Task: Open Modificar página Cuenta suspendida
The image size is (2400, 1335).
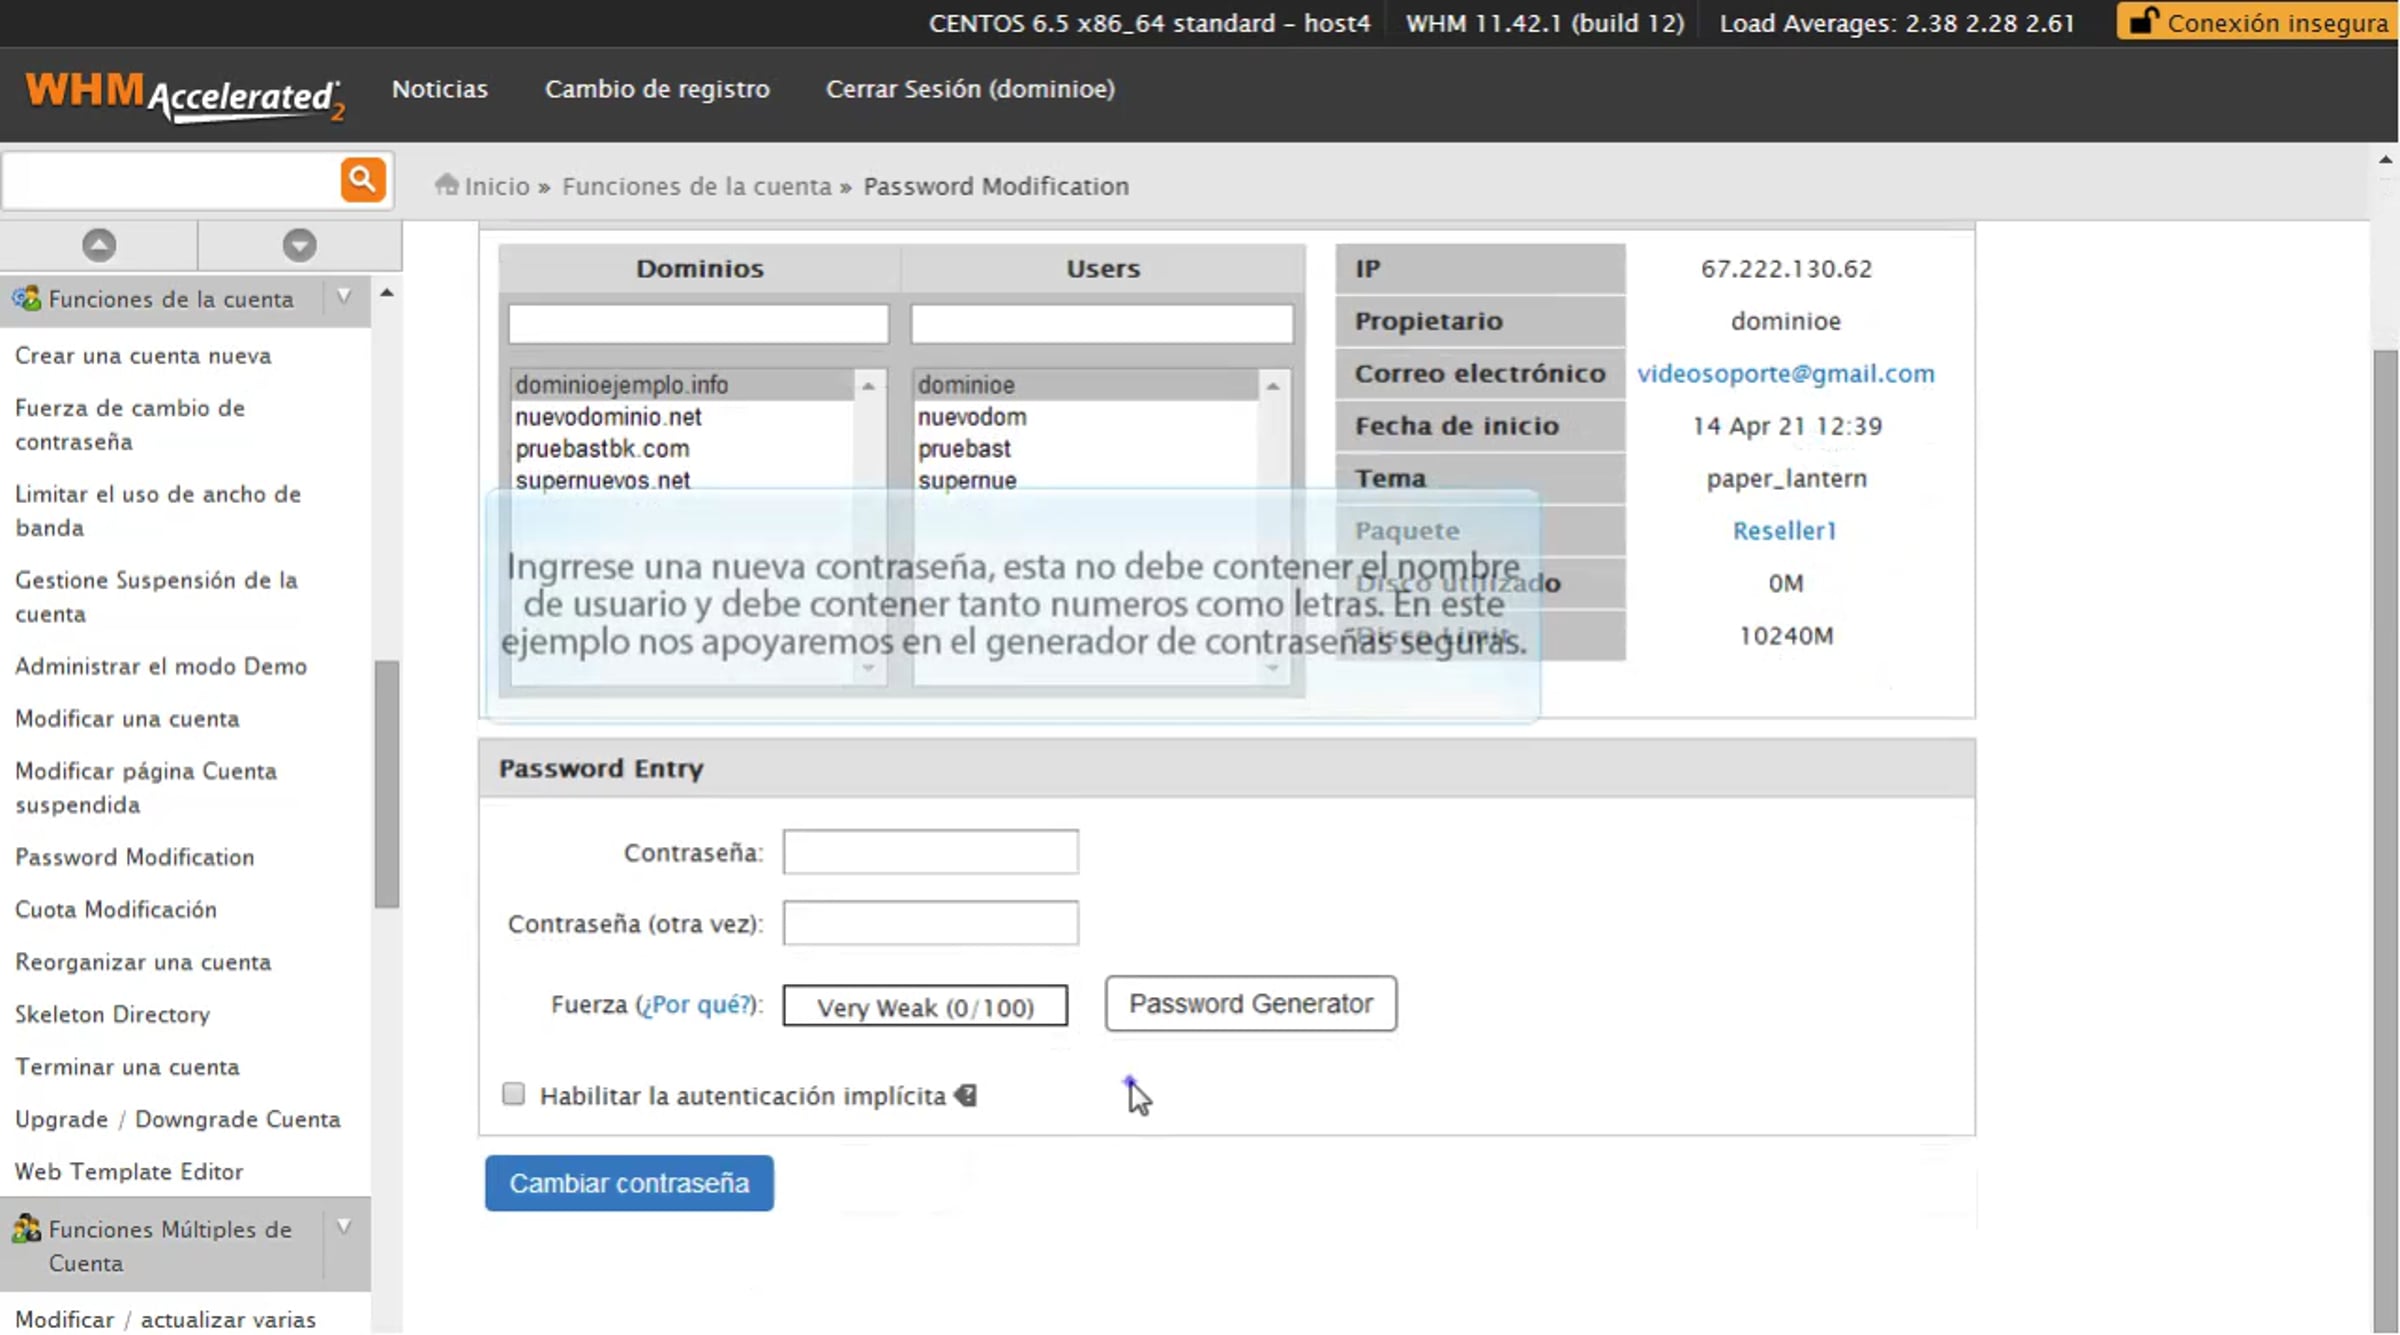Action: (x=146, y=788)
